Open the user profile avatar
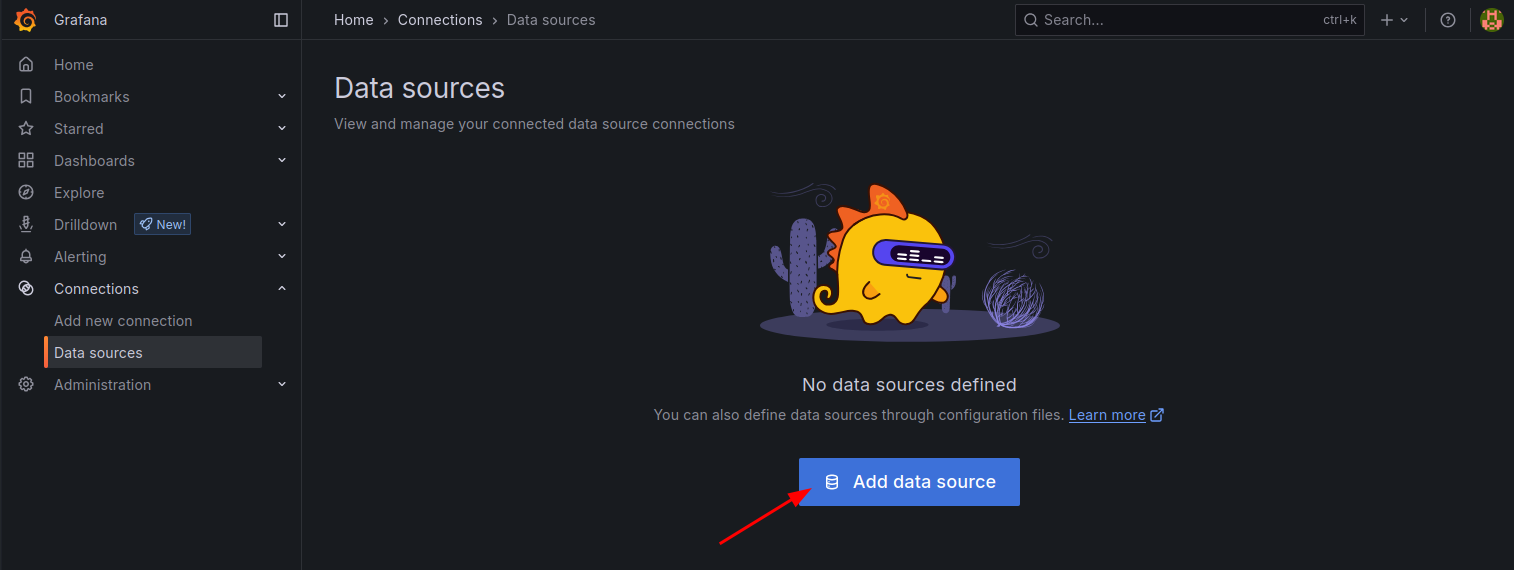The height and width of the screenshot is (570, 1514). pyautogui.click(x=1491, y=20)
